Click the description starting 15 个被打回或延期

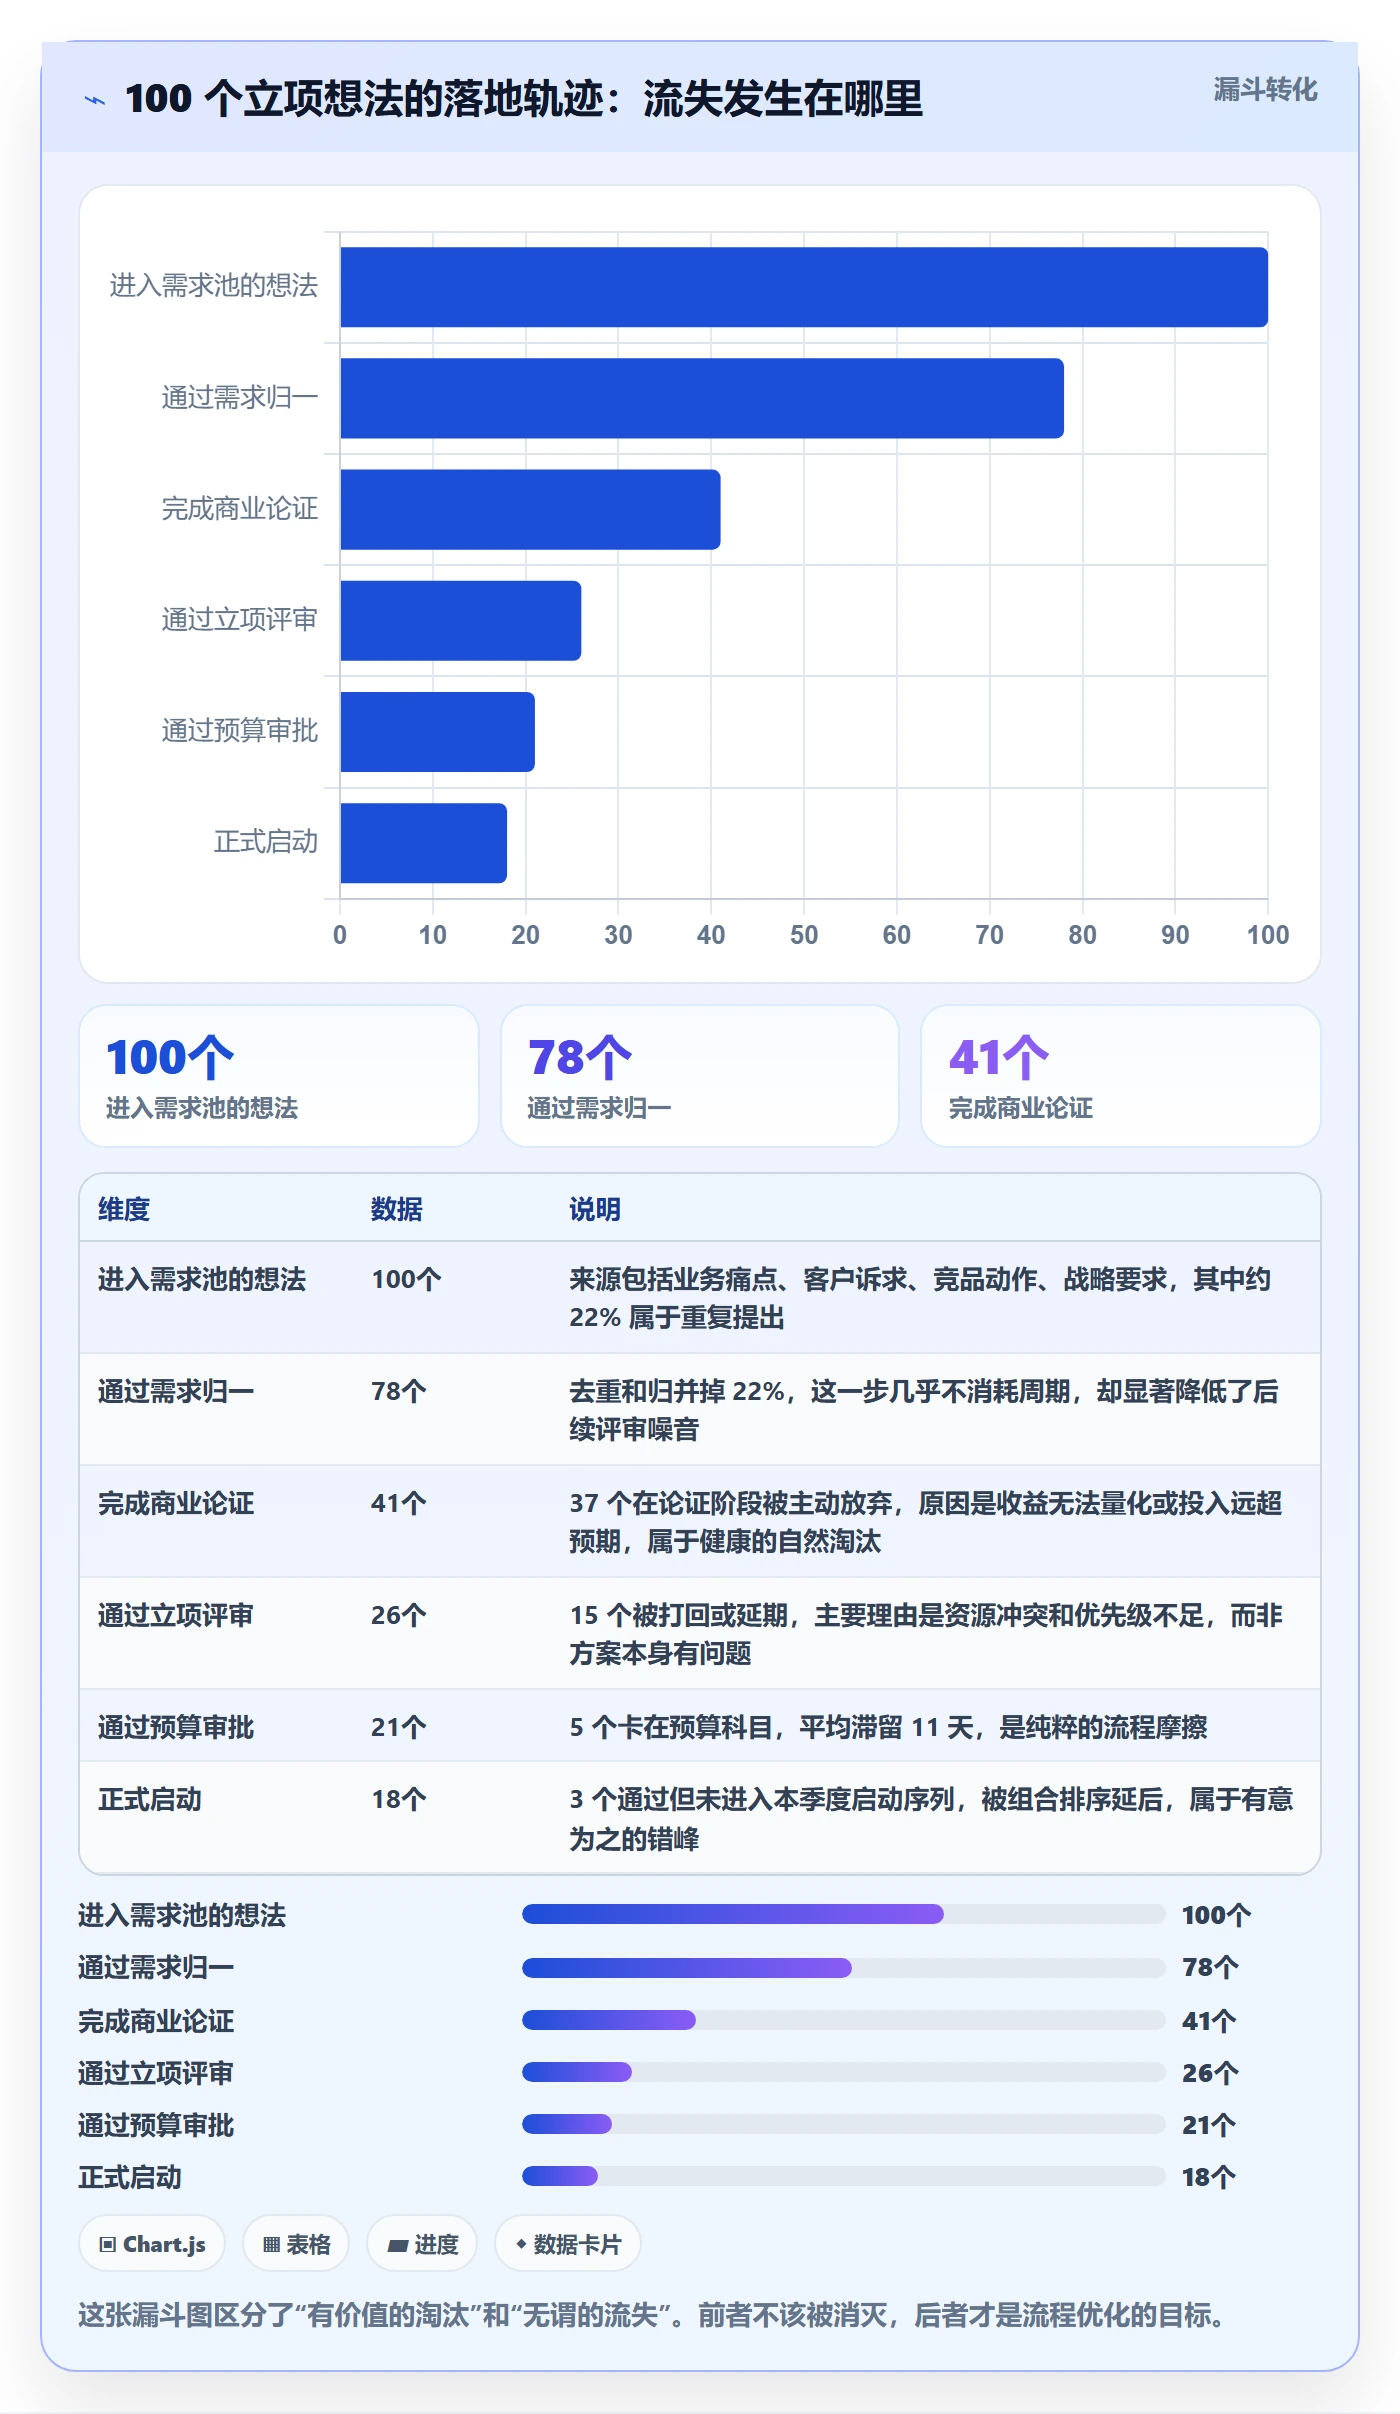click(926, 1634)
